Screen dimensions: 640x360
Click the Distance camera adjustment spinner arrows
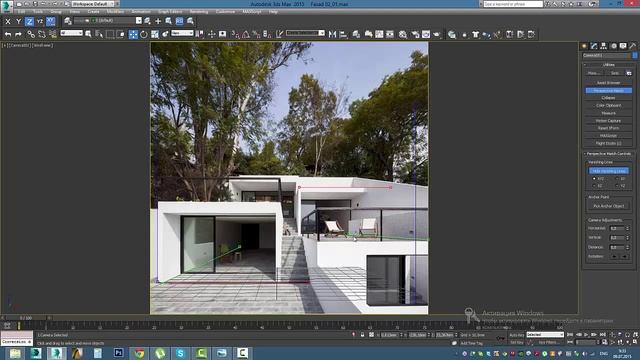pos(627,247)
